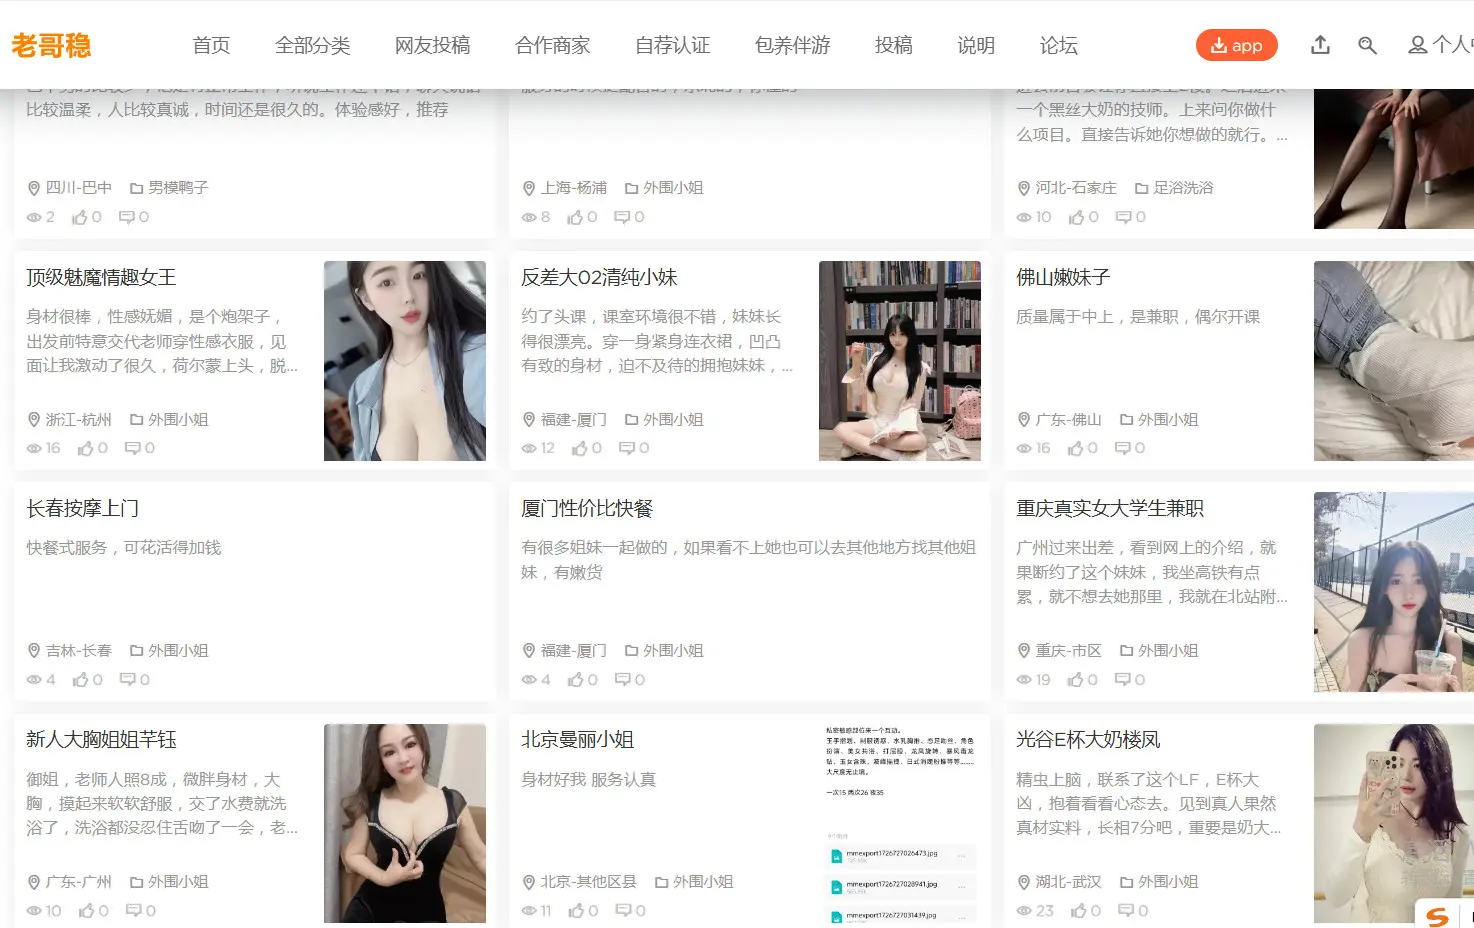The width and height of the screenshot is (1474, 928).
Task: Click the mmexport1726727026473.jpg attachment entry
Action: click(897, 857)
